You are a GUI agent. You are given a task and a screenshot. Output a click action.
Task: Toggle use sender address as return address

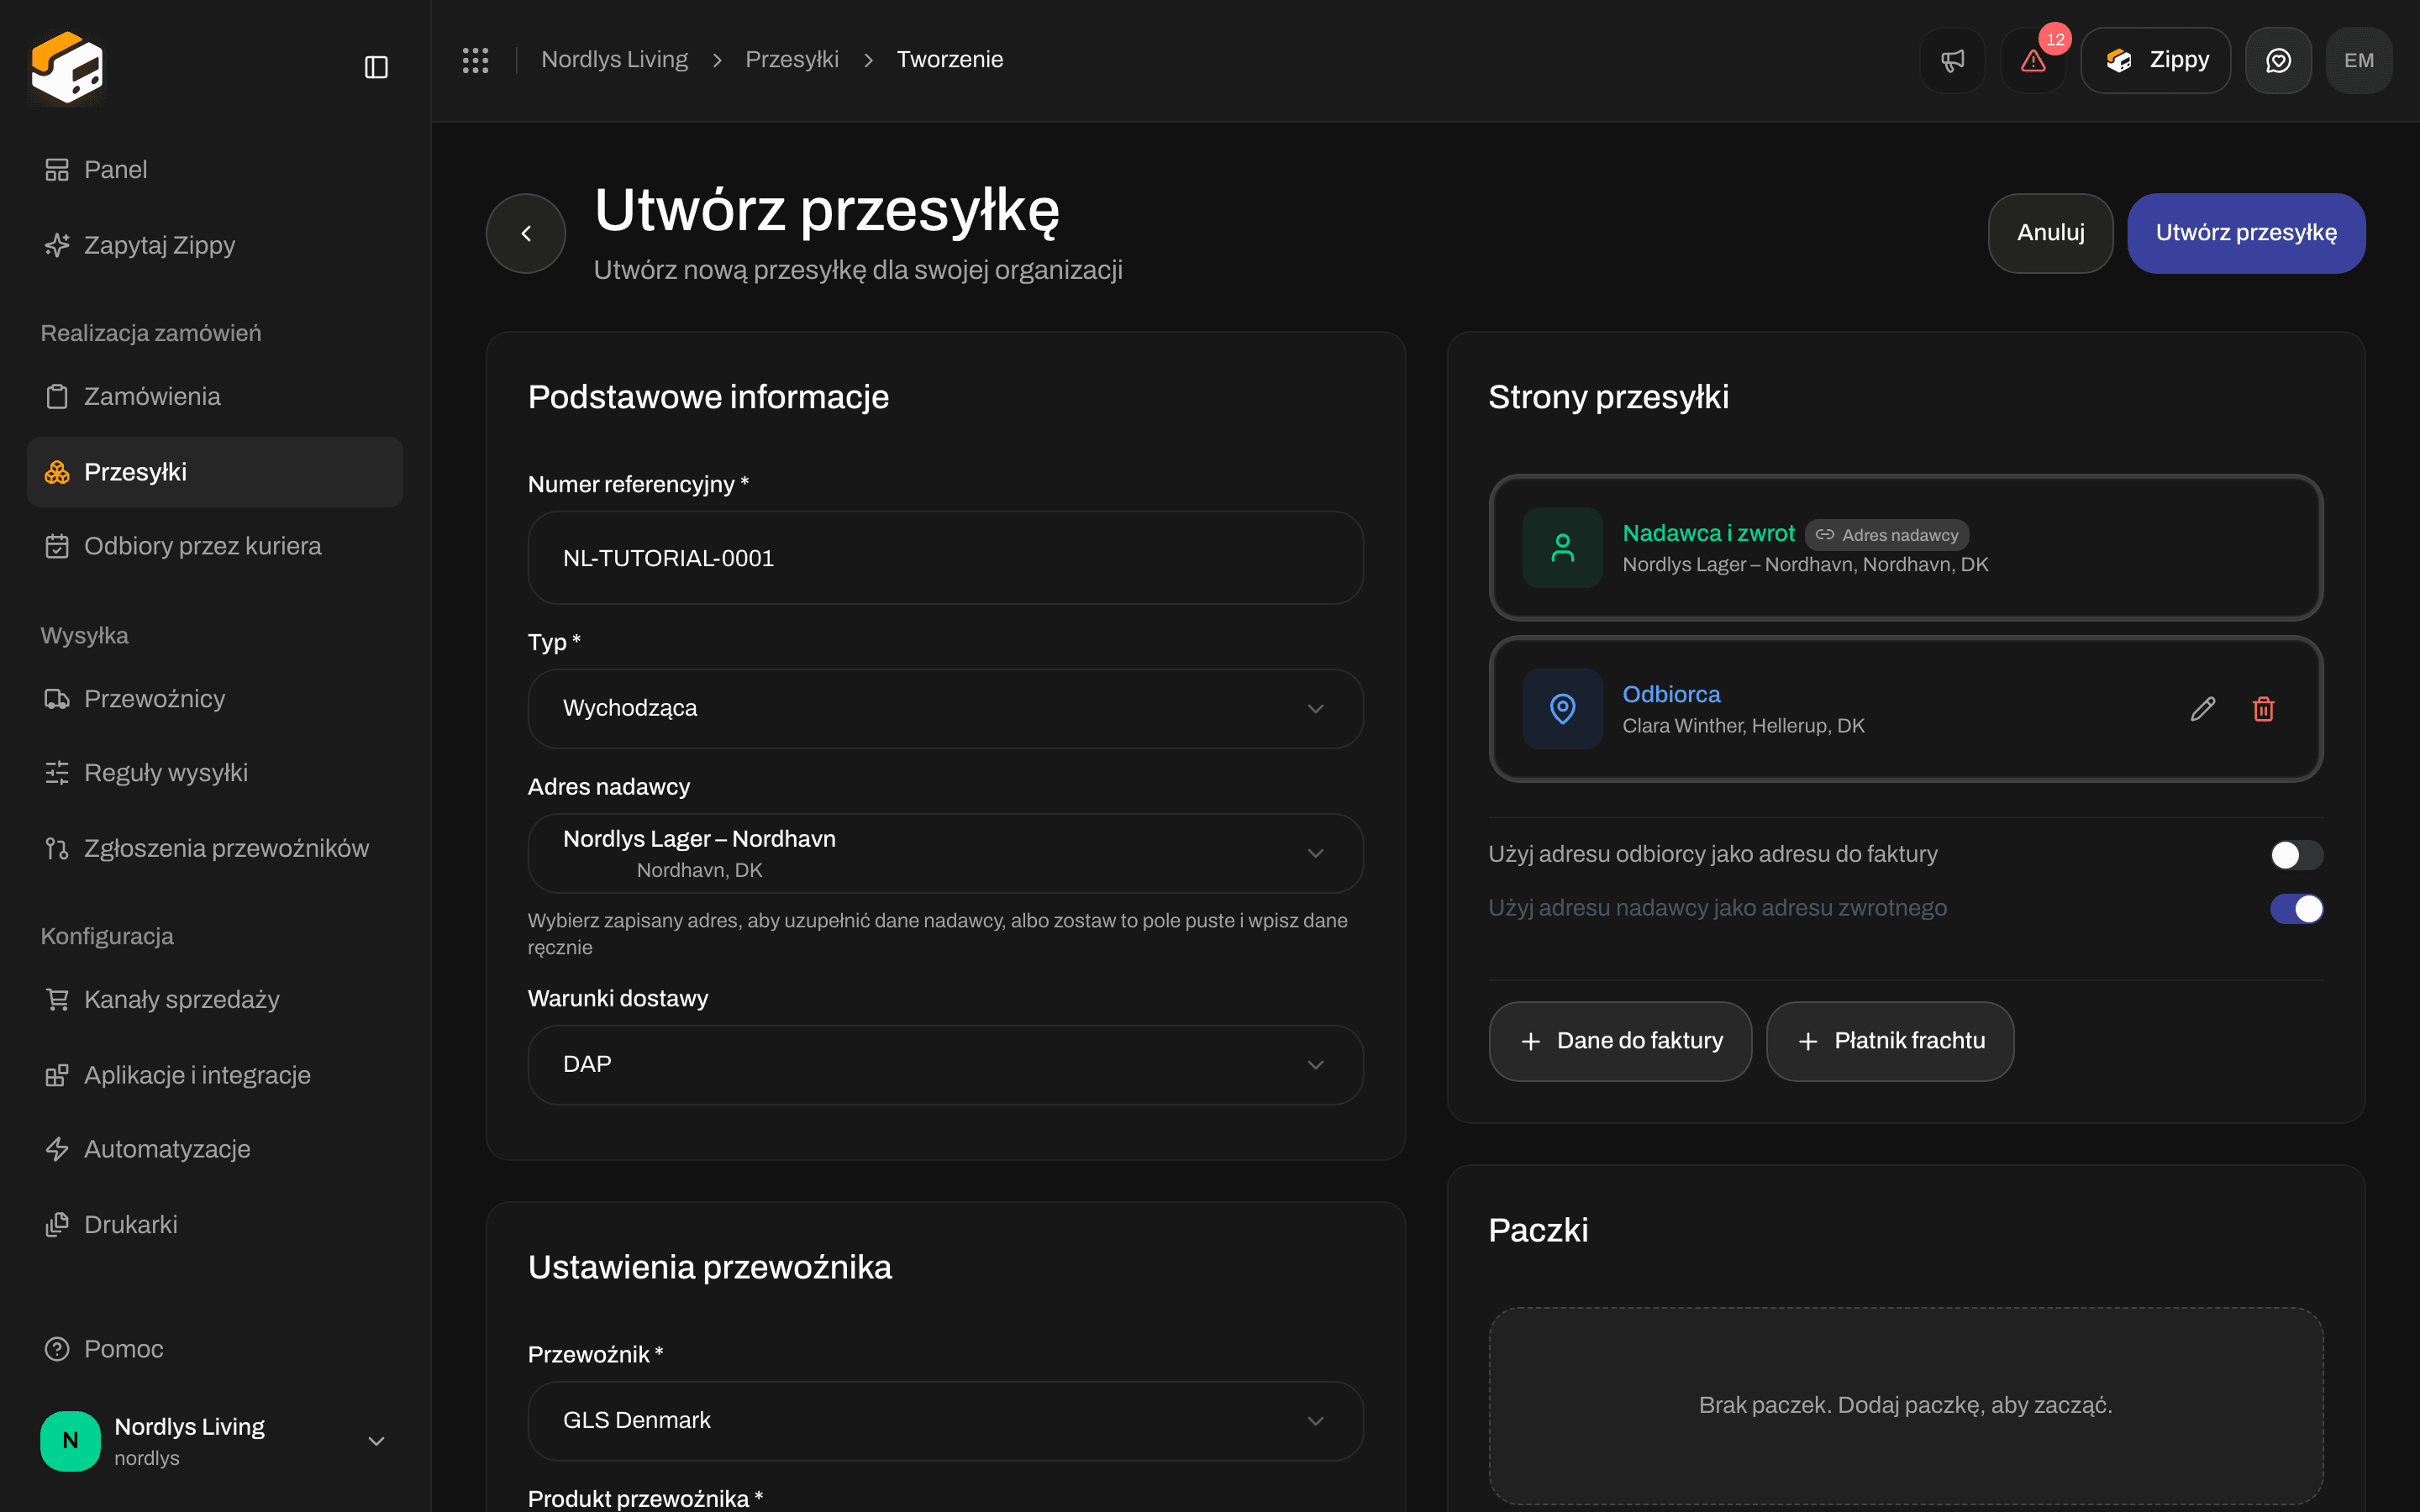[2296, 909]
